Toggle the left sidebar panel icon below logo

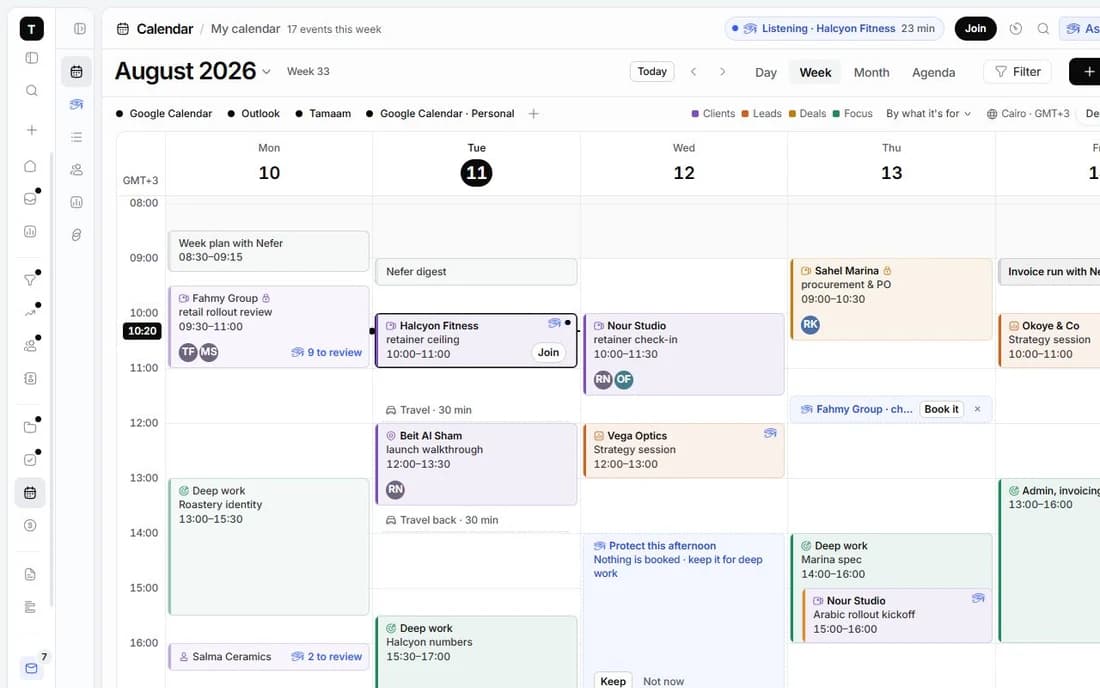click(x=32, y=58)
